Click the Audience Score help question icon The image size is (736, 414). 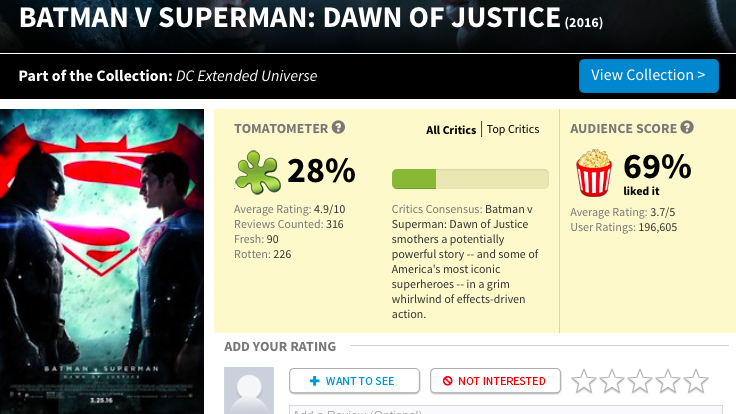(x=685, y=128)
